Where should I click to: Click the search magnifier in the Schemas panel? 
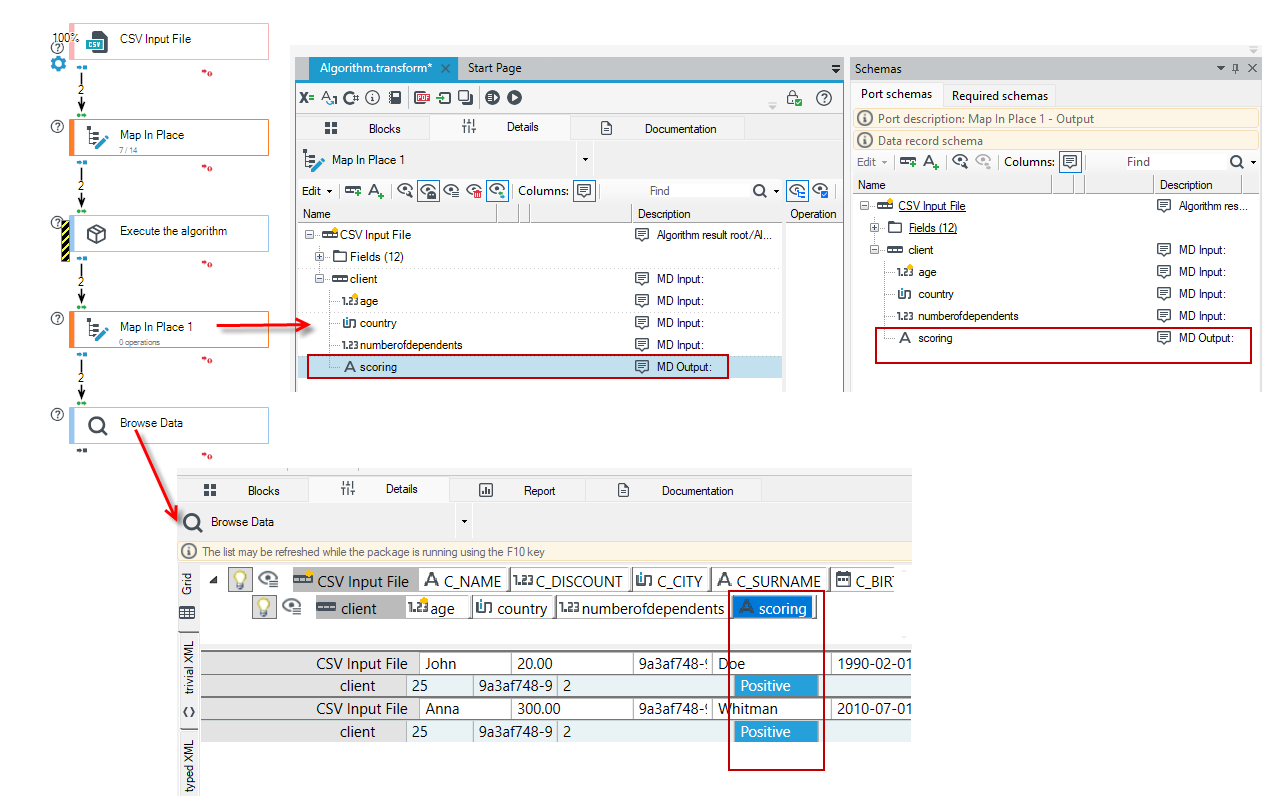1237,161
